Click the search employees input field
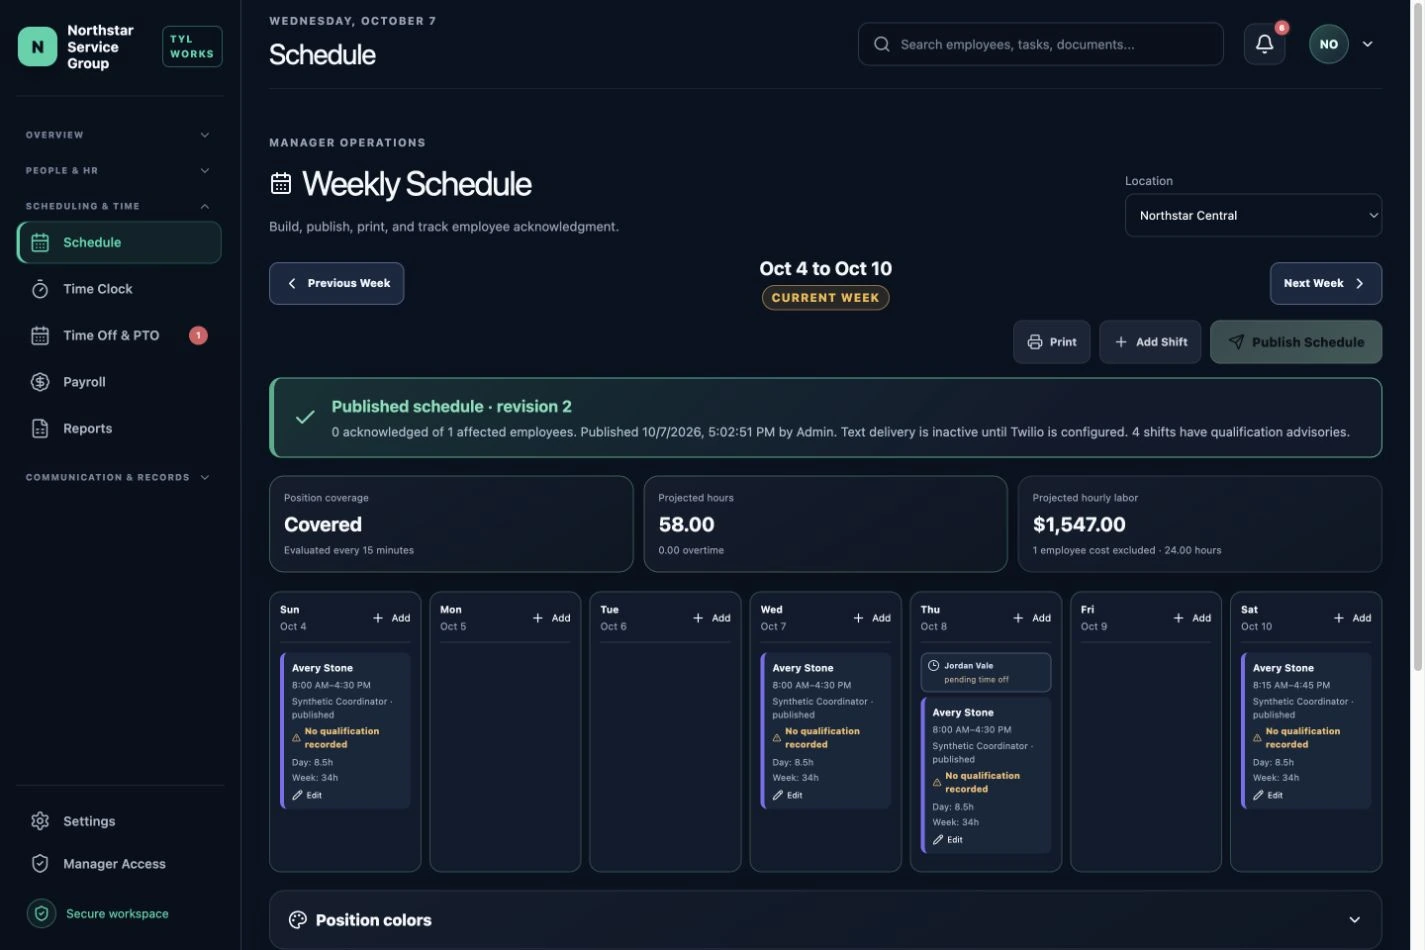The width and height of the screenshot is (1425, 950). click(1040, 44)
